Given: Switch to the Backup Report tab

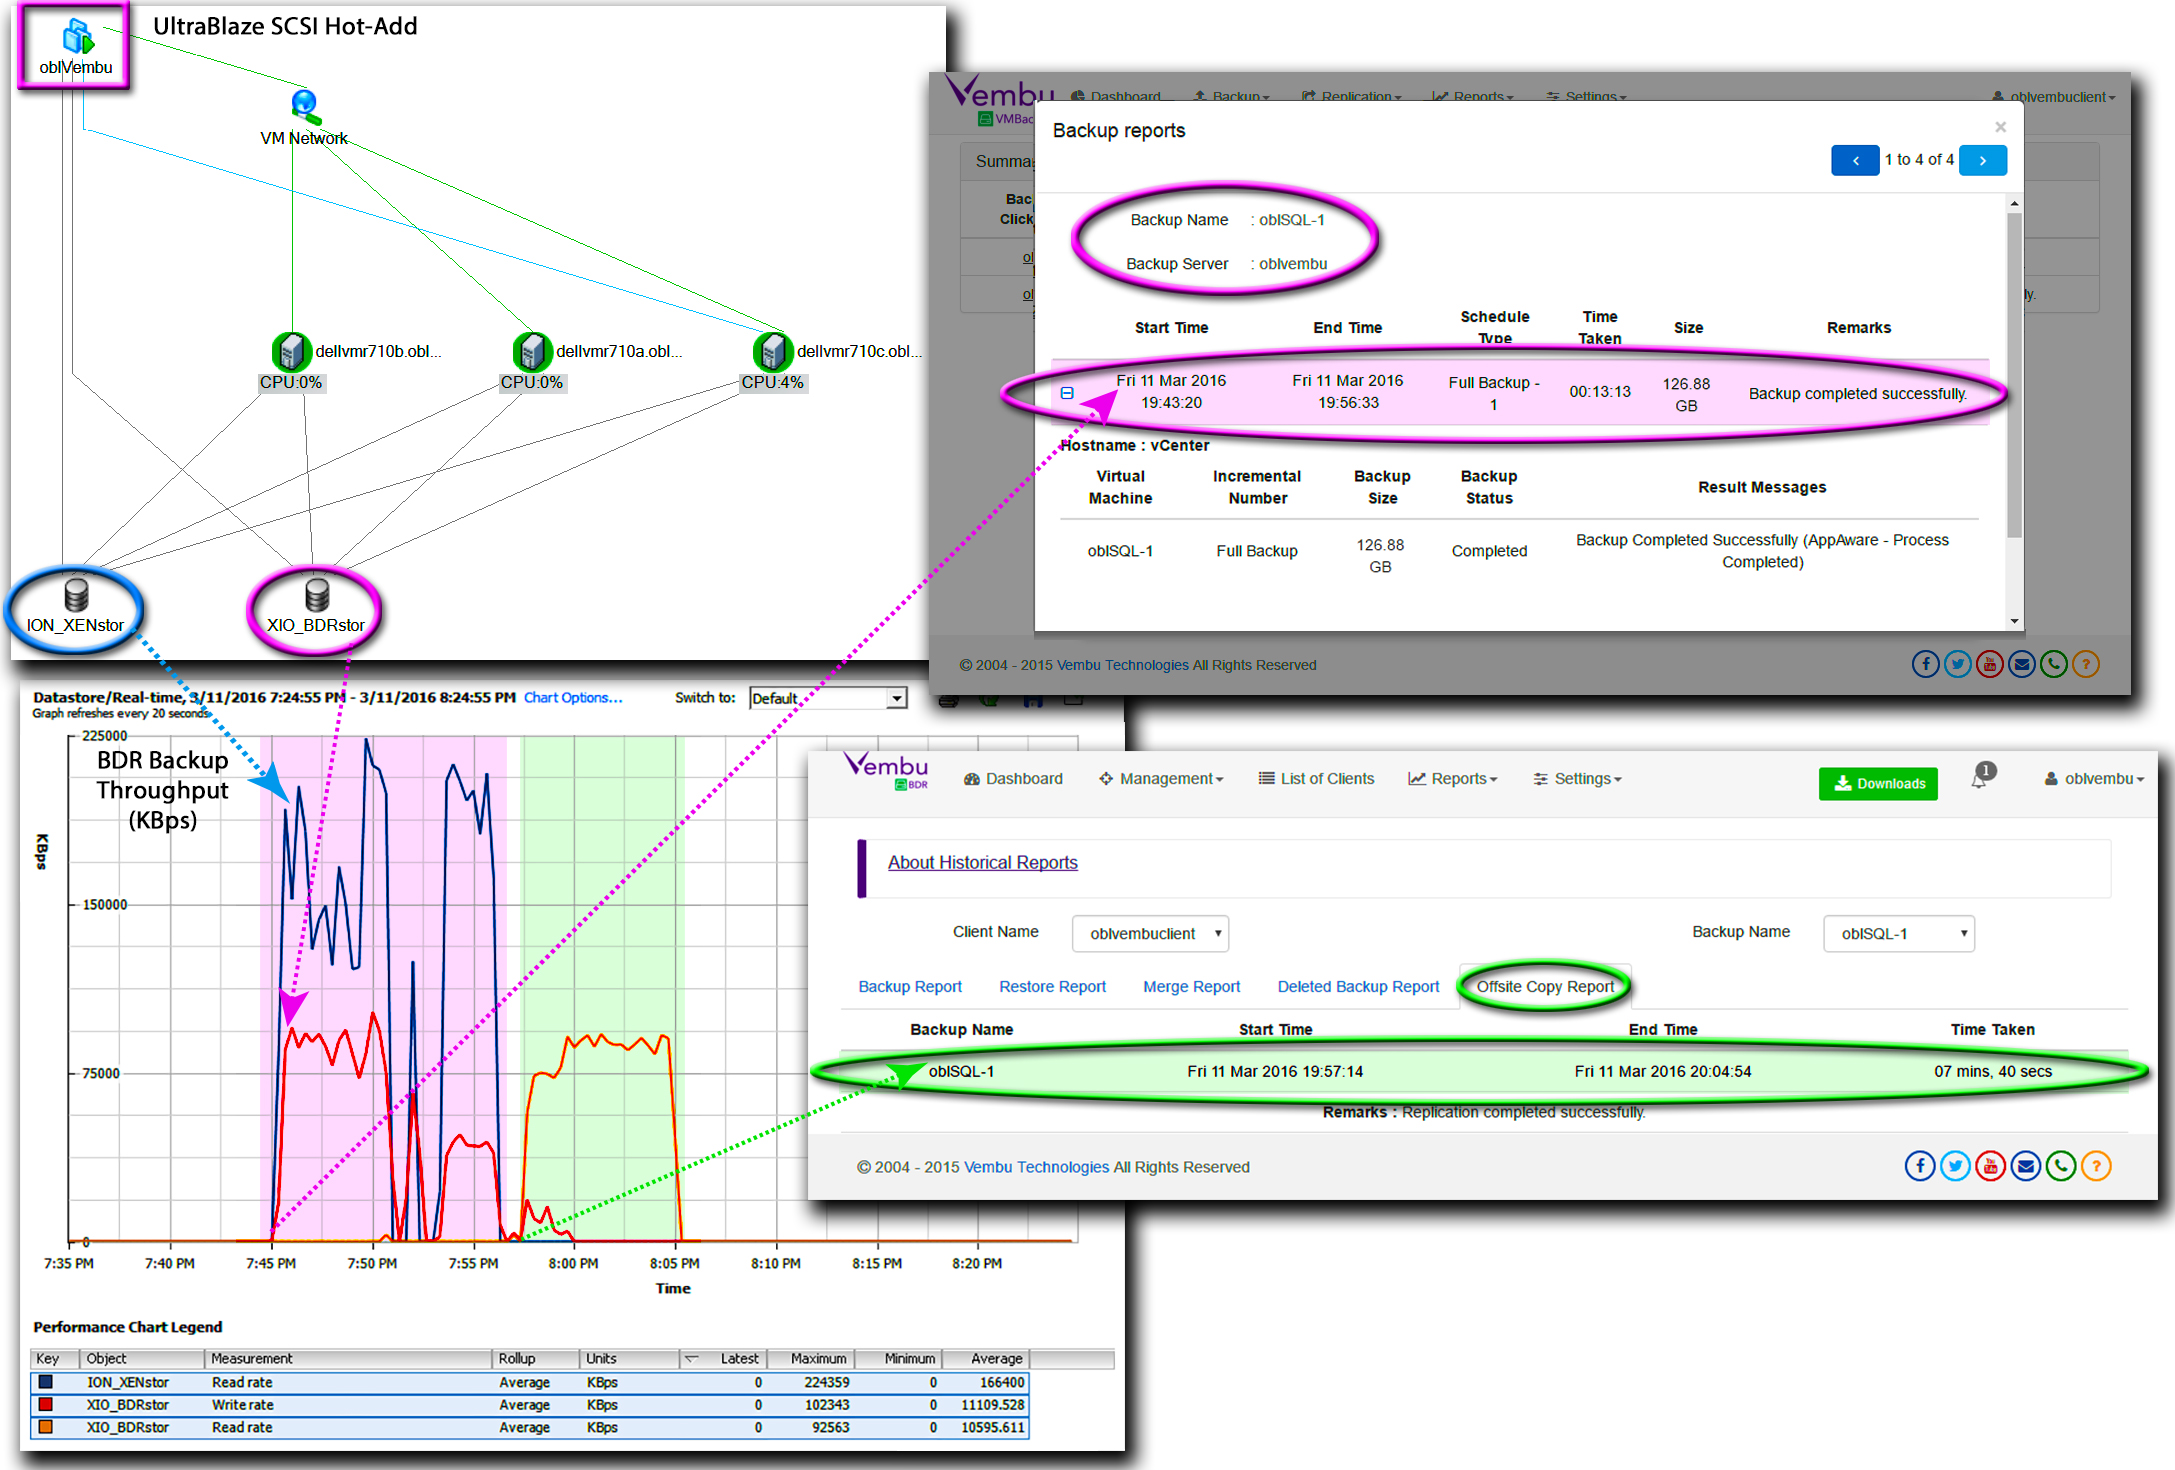Looking at the screenshot, I should pyautogui.click(x=910, y=987).
